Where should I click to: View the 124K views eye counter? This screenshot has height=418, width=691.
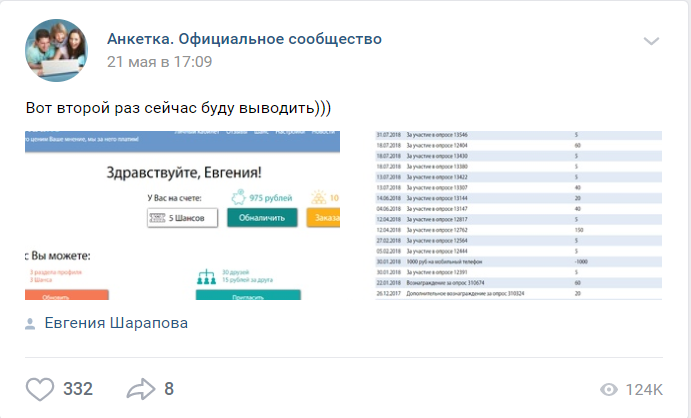631,390
